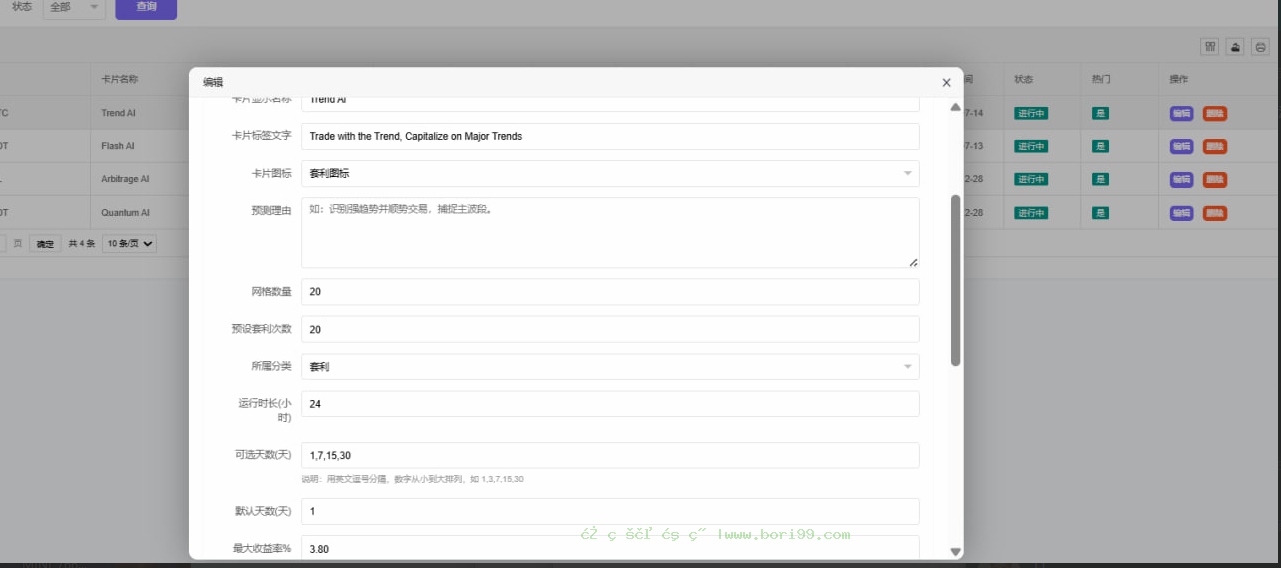Click 删除 button in Flash AI row

tap(1215, 146)
